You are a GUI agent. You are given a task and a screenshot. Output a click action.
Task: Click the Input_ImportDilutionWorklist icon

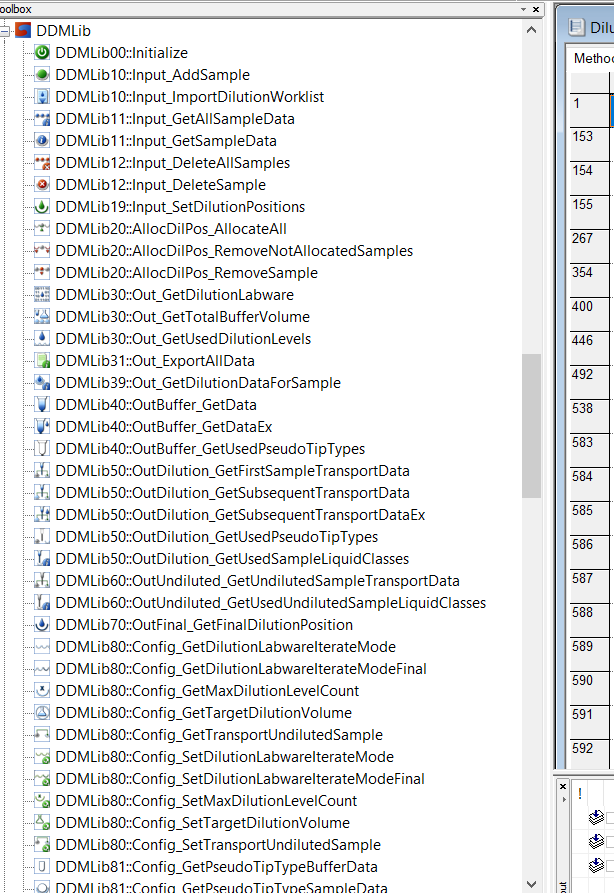(x=42, y=97)
